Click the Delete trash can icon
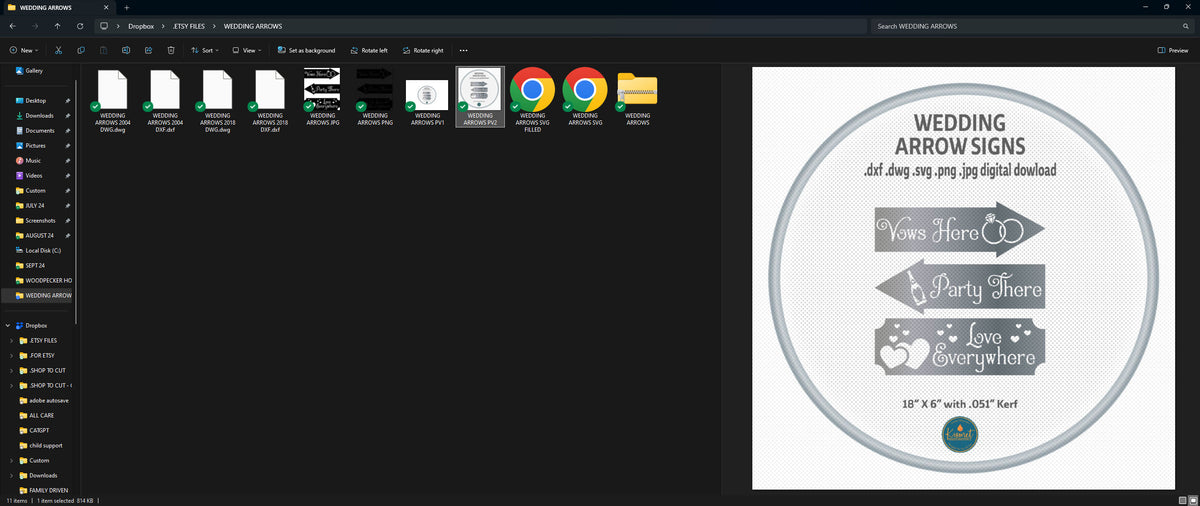 (x=171, y=50)
